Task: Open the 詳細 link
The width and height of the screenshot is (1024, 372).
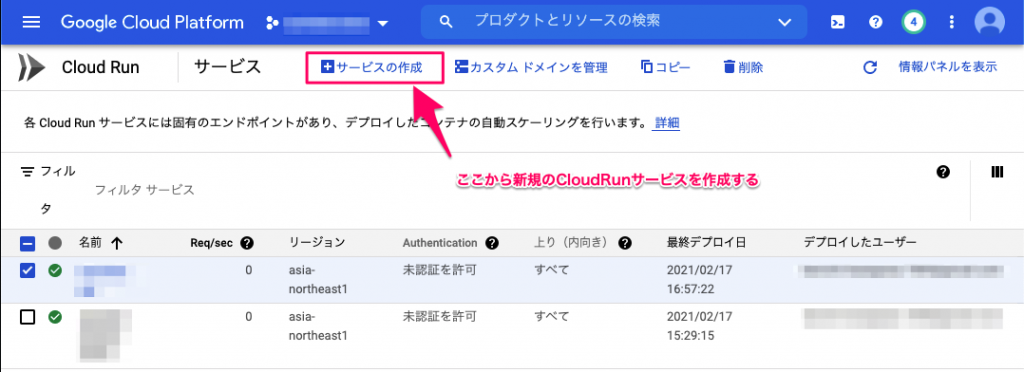Action: pyautogui.click(x=666, y=123)
